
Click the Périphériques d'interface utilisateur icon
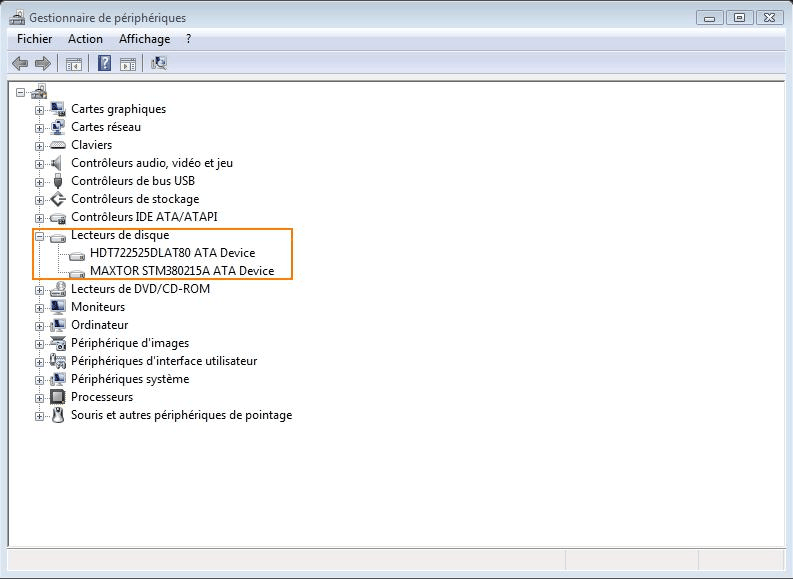[x=58, y=361]
